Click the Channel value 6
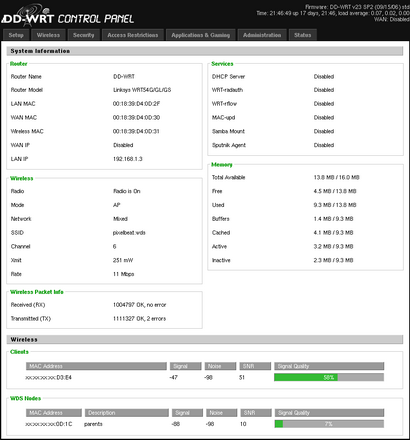This screenshot has width=410, height=440. [x=115, y=247]
